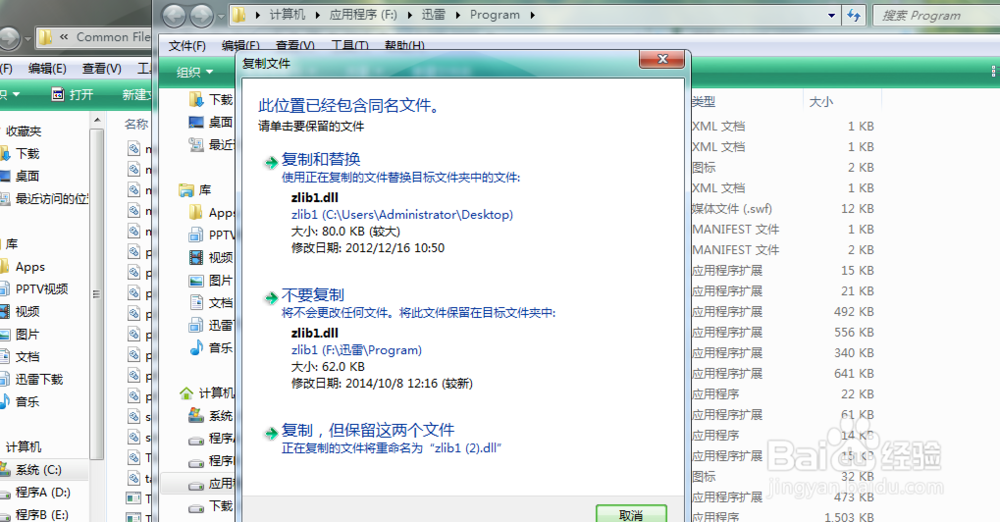Select 最近访问的位置 in Common Files window sidebar
The height and width of the screenshot is (522, 1000).
tap(44, 199)
